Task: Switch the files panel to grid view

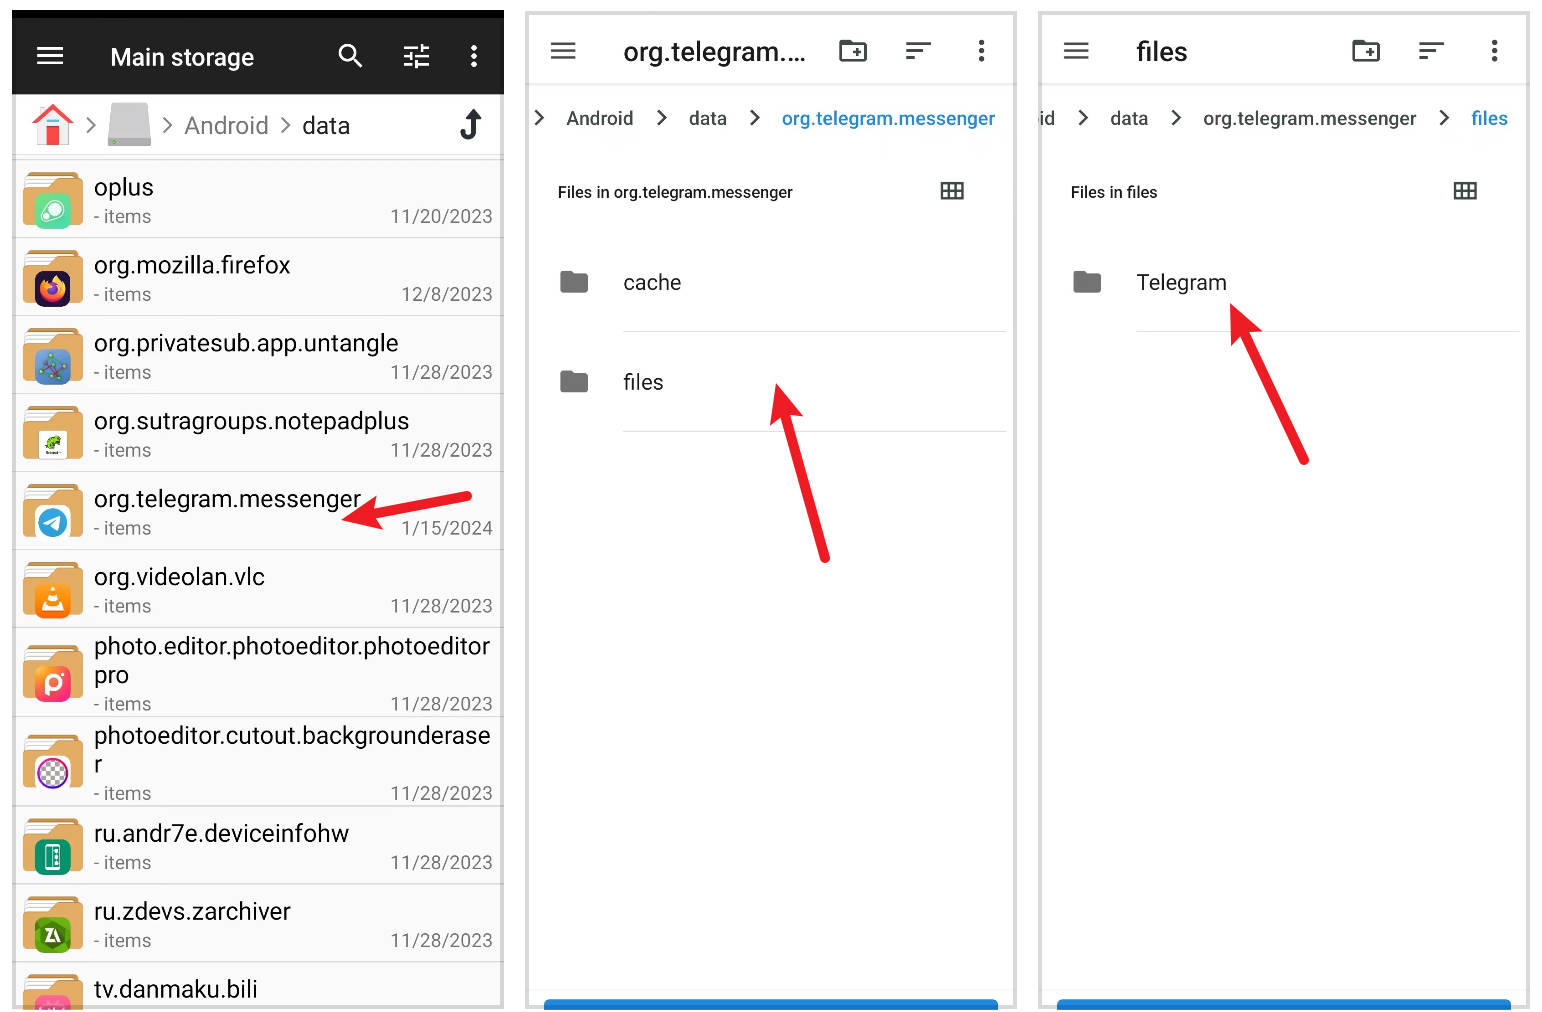Action: (1465, 191)
